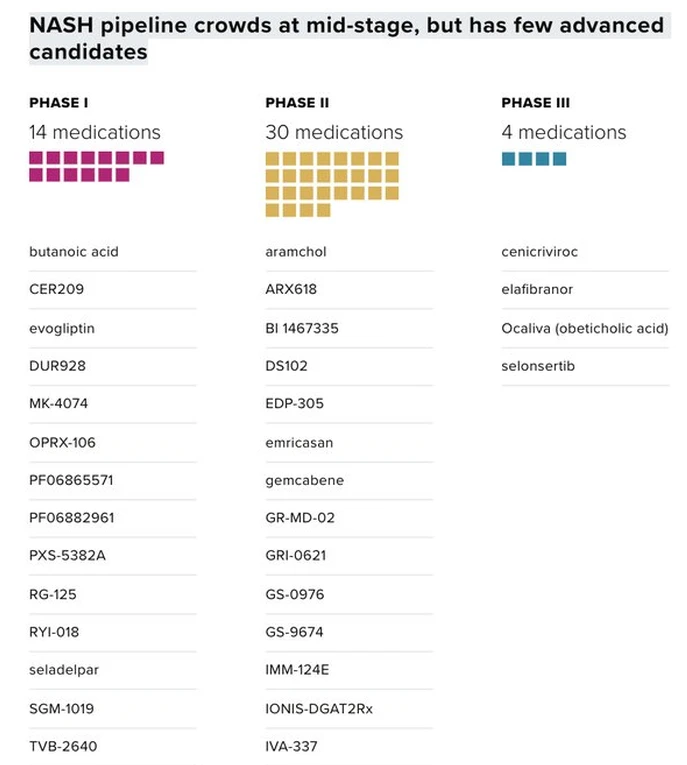Select evogliptin in the Phase I list
The height and width of the screenshot is (765, 687).
click(x=62, y=328)
